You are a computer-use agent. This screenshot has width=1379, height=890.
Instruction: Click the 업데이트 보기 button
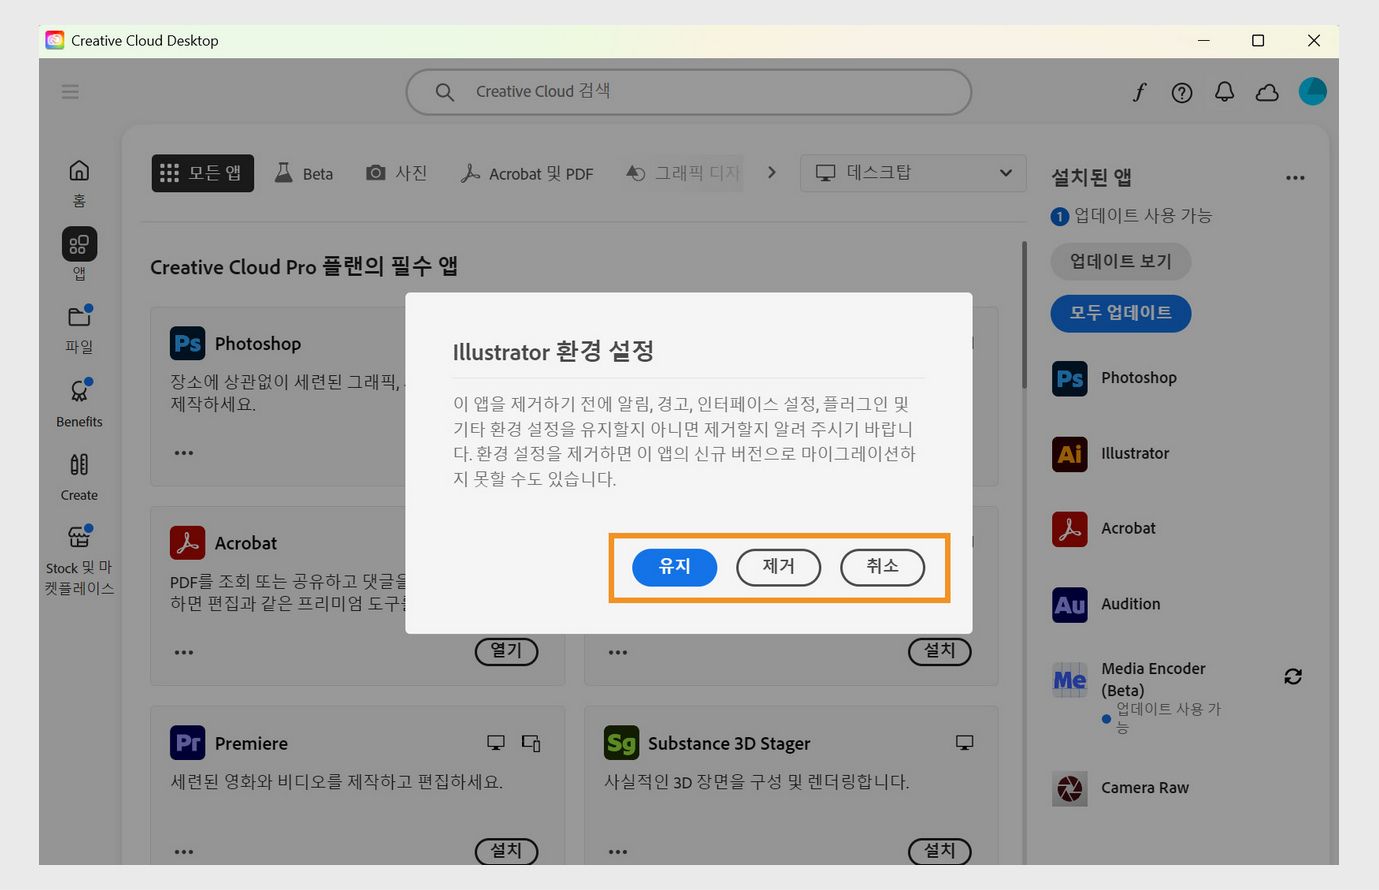click(x=1120, y=261)
